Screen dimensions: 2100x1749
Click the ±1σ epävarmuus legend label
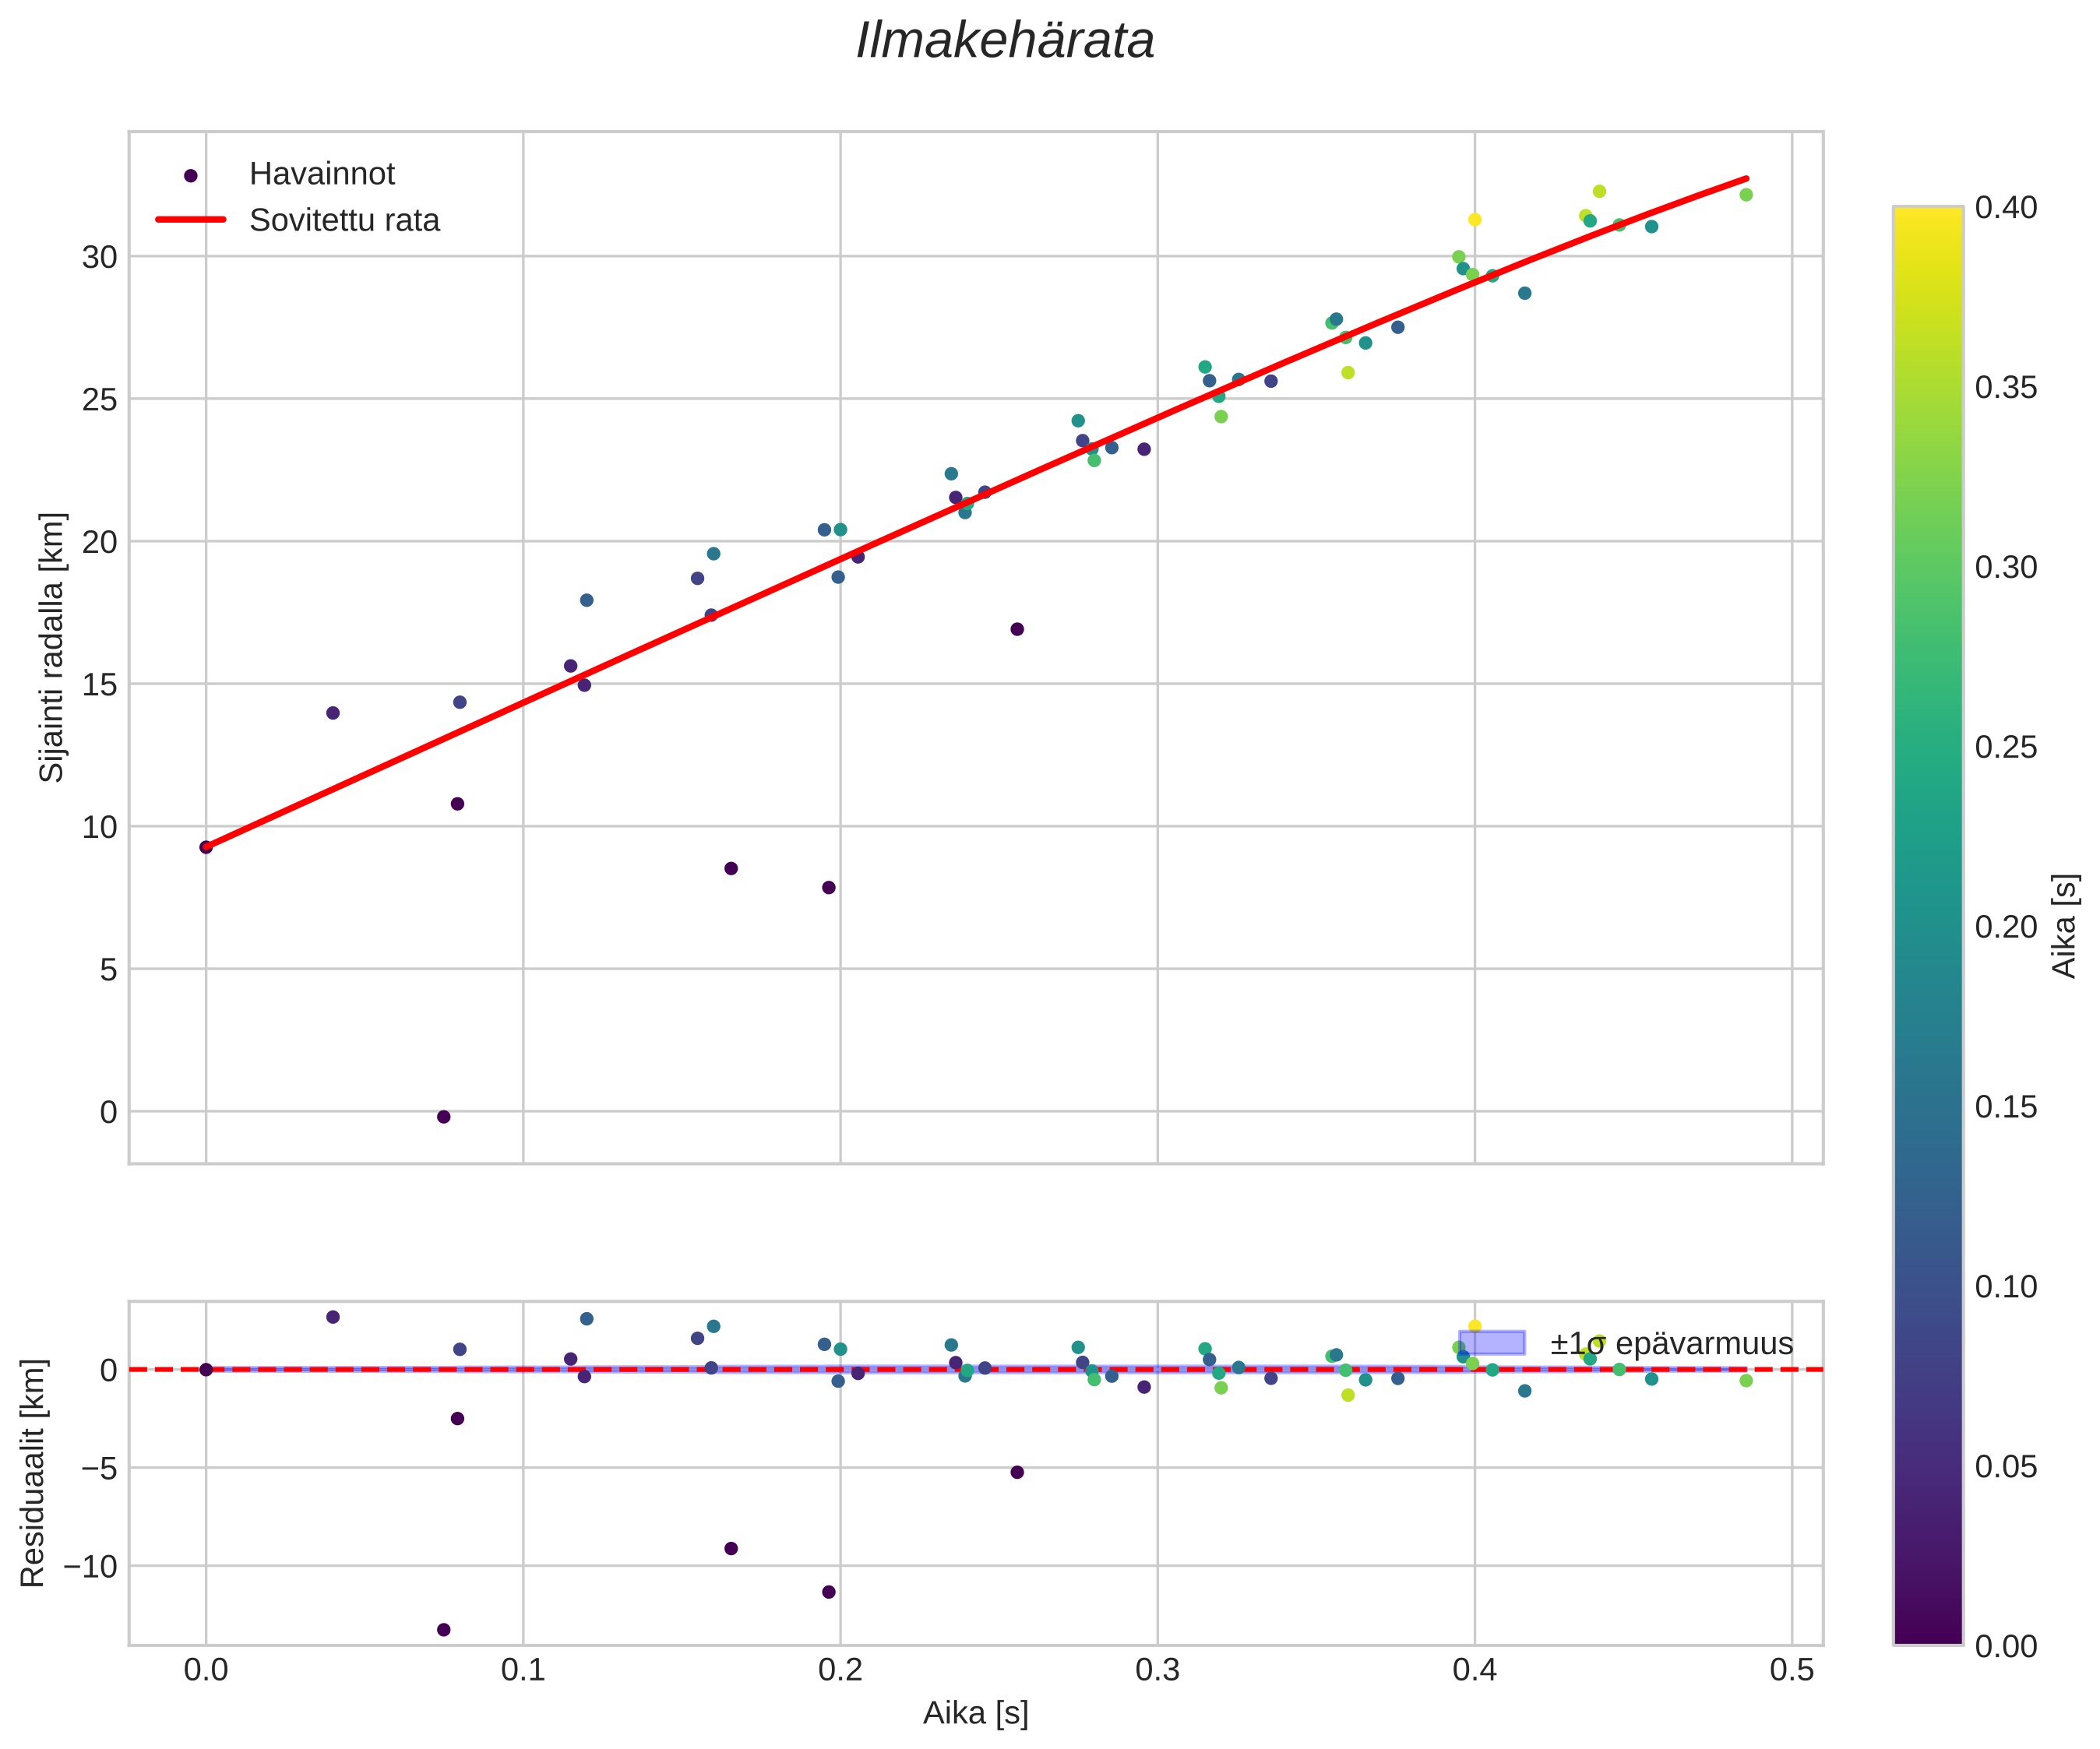point(1671,1343)
